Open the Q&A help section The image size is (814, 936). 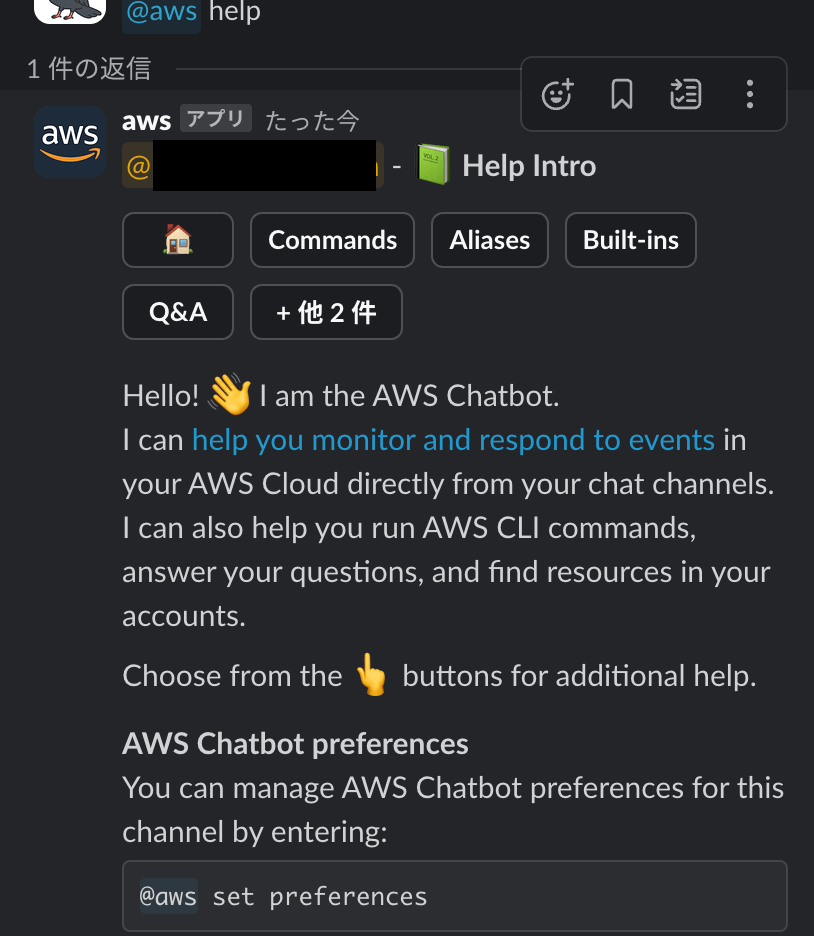177,312
